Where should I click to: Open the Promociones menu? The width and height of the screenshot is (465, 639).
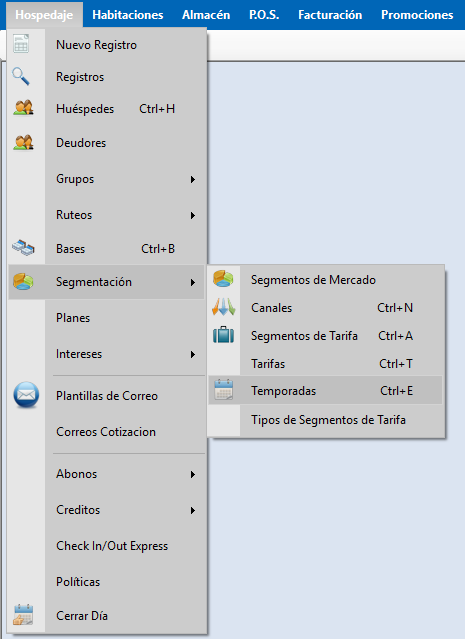[x=417, y=15]
